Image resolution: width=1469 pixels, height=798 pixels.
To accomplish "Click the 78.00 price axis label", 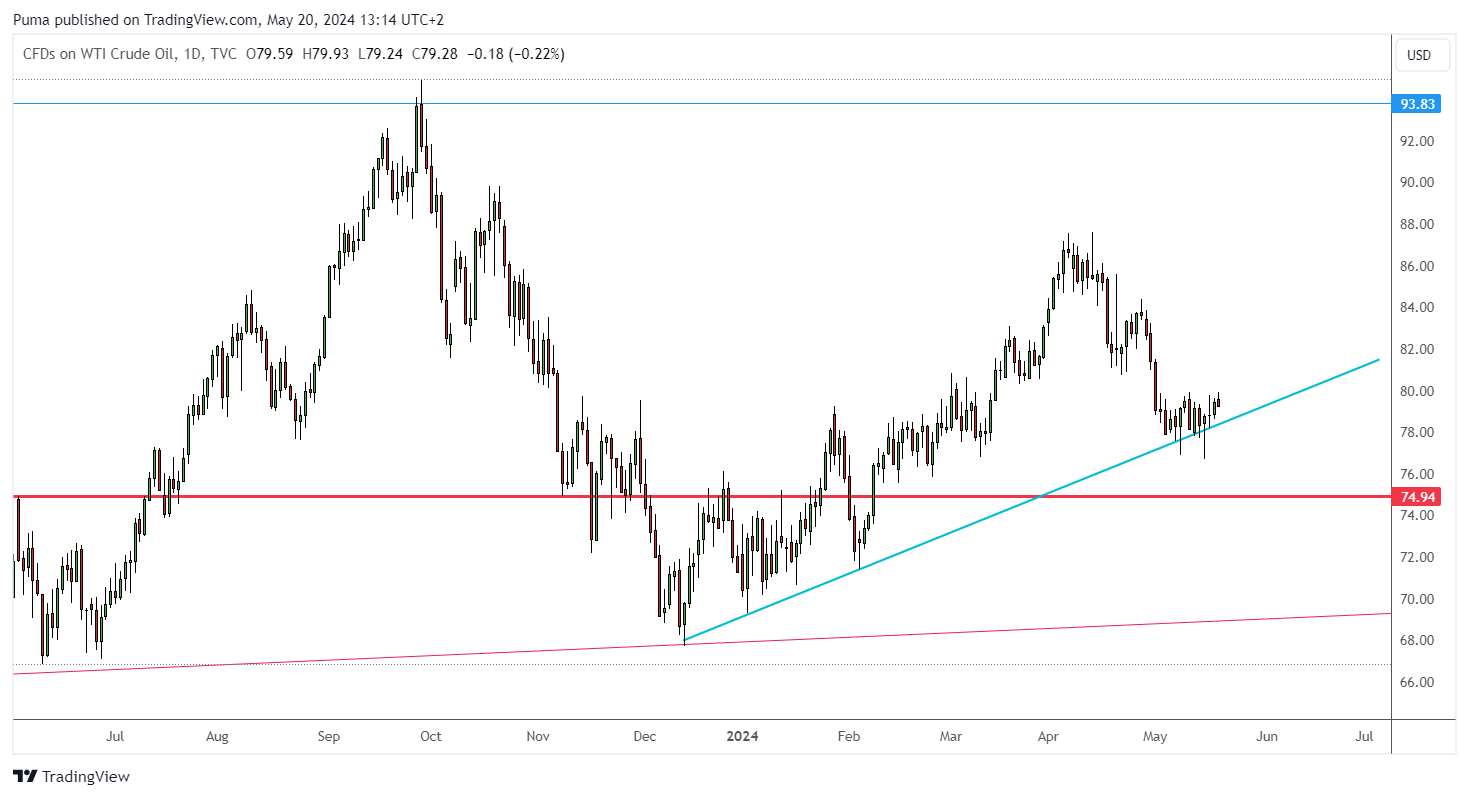I will pyautogui.click(x=1418, y=433).
